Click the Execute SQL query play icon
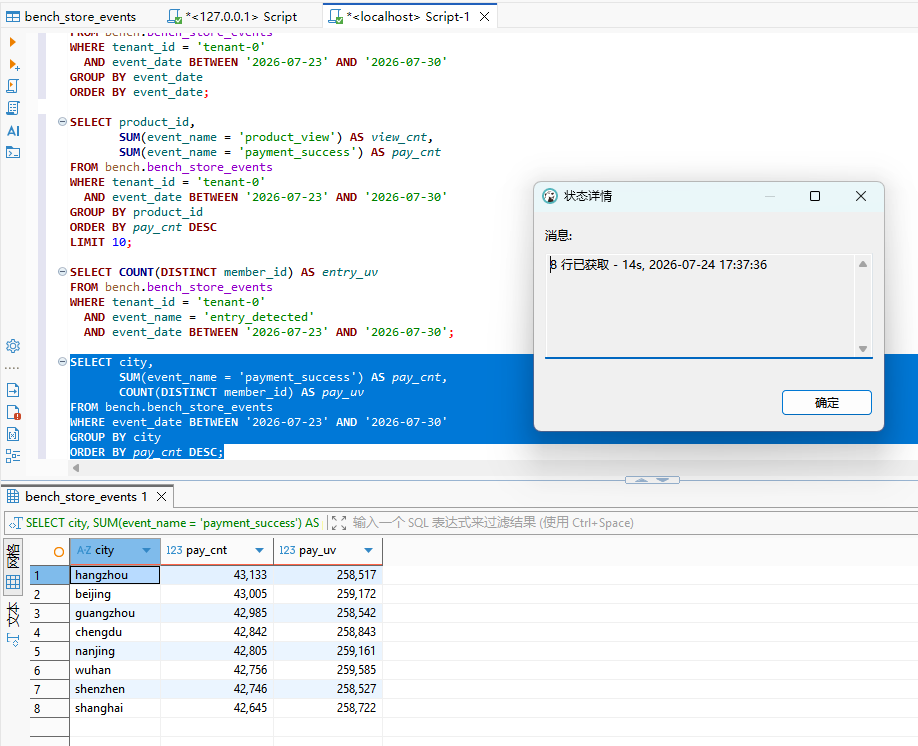Image resolution: width=918 pixels, height=746 pixels. point(12,42)
